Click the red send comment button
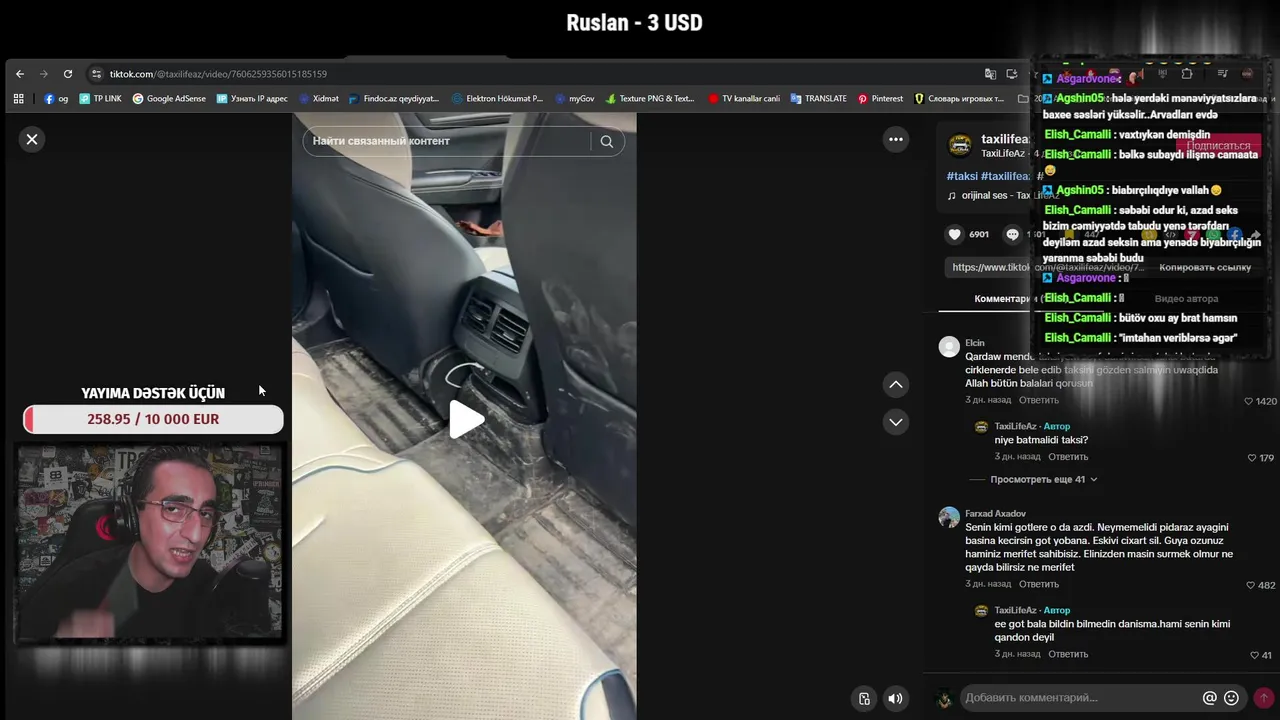Screen dimensions: 1280x720 click(1264, 698)
